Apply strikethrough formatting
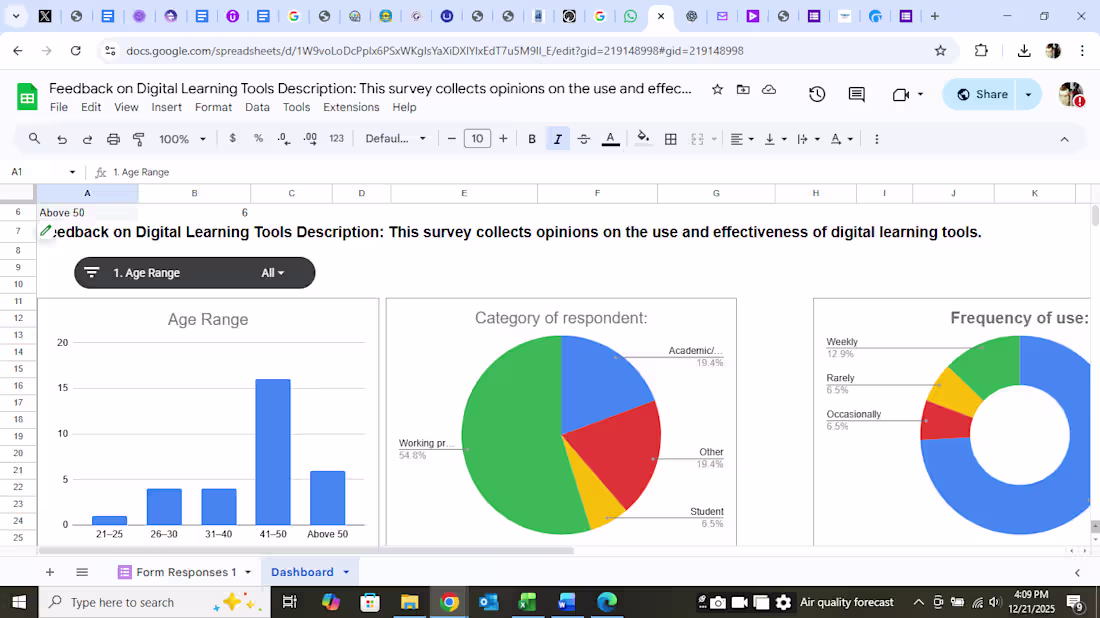1100x618 pixels. pos(583,138)
